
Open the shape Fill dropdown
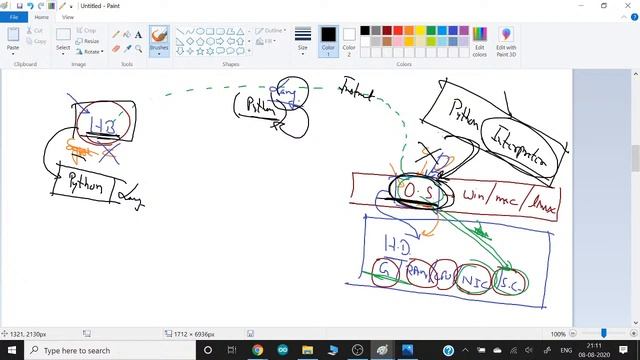(x=266, y=41)
